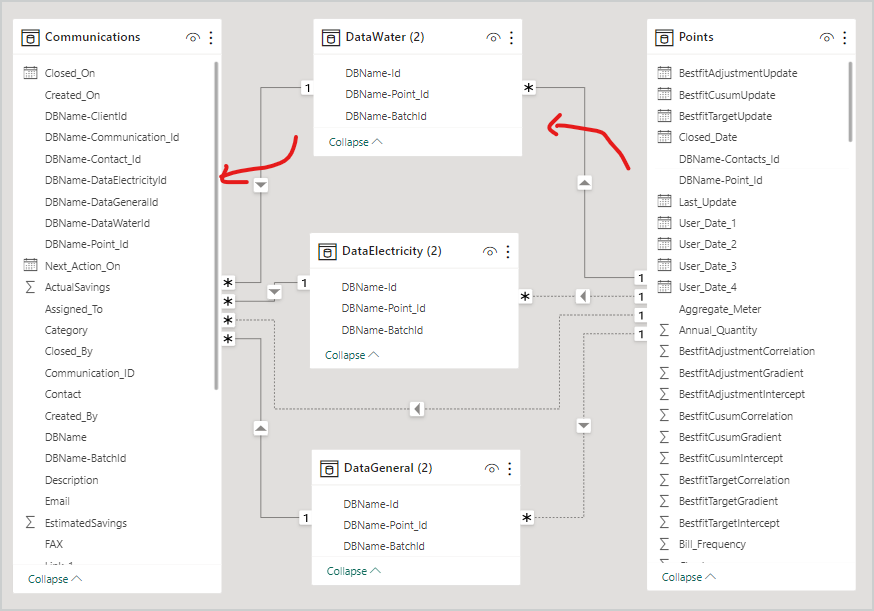Open DataElectricity (2) more options menu
The width and height of the screenshot is (874, 611).
click(508, 251)
